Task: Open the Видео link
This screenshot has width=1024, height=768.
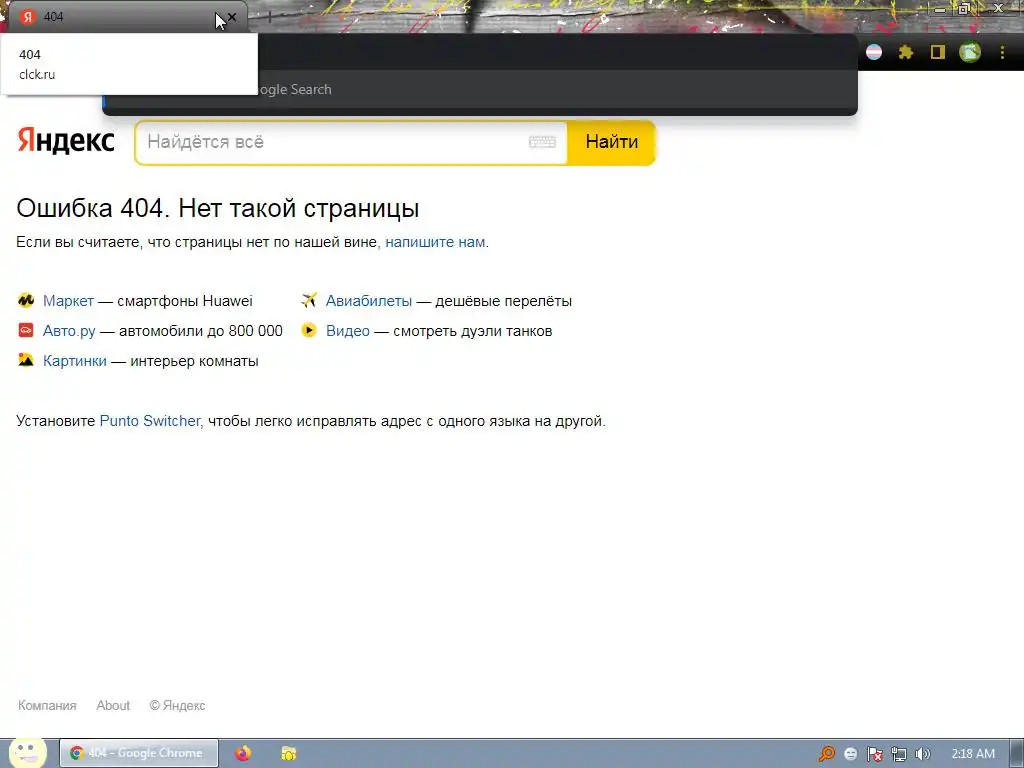Action: pos(348,331)
